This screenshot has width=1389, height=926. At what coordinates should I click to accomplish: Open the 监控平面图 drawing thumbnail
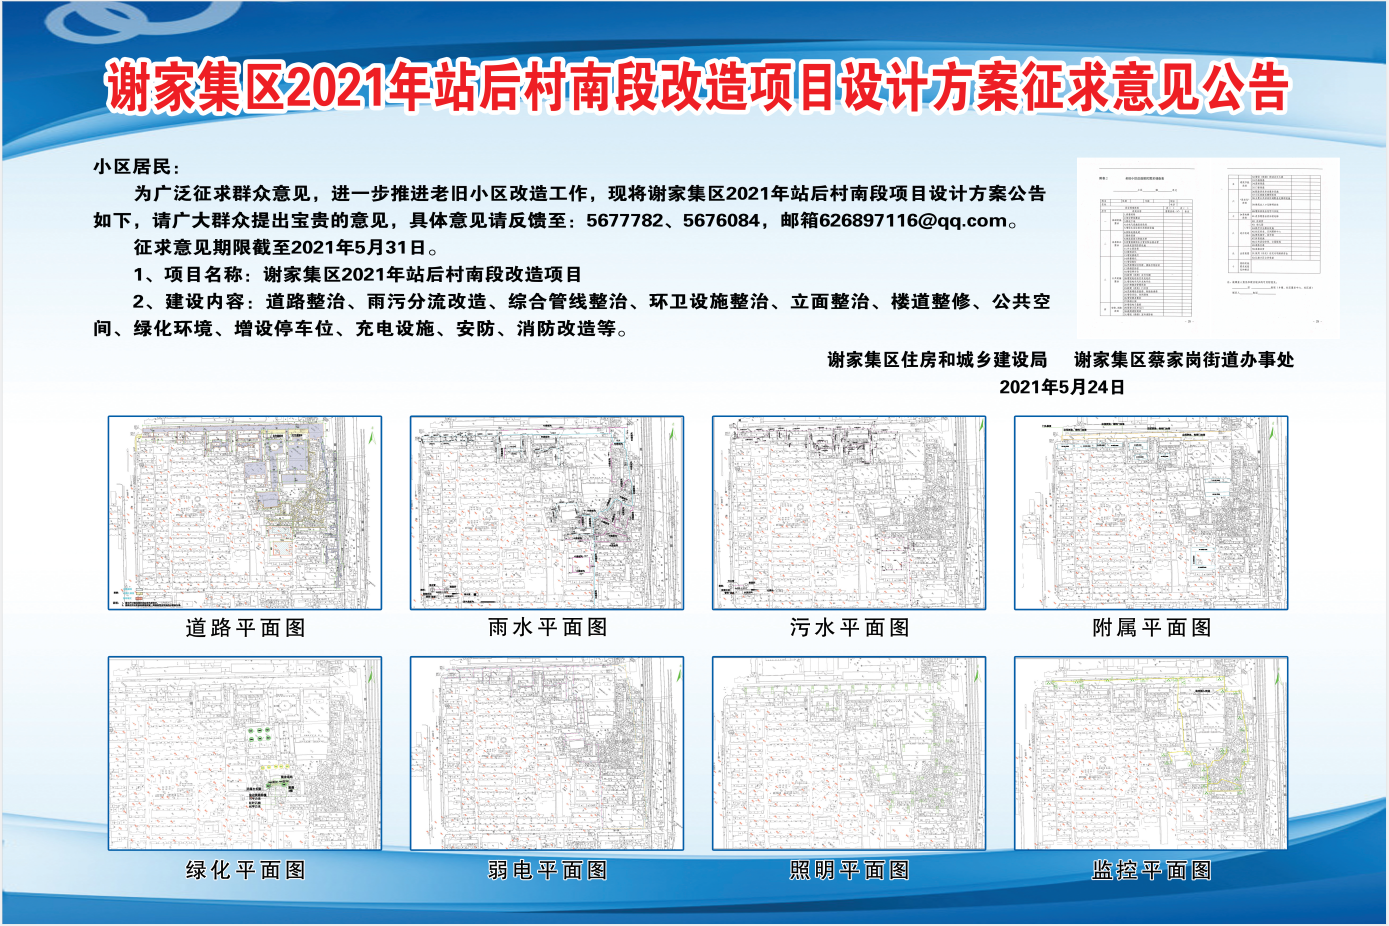tap(1151, 754)
